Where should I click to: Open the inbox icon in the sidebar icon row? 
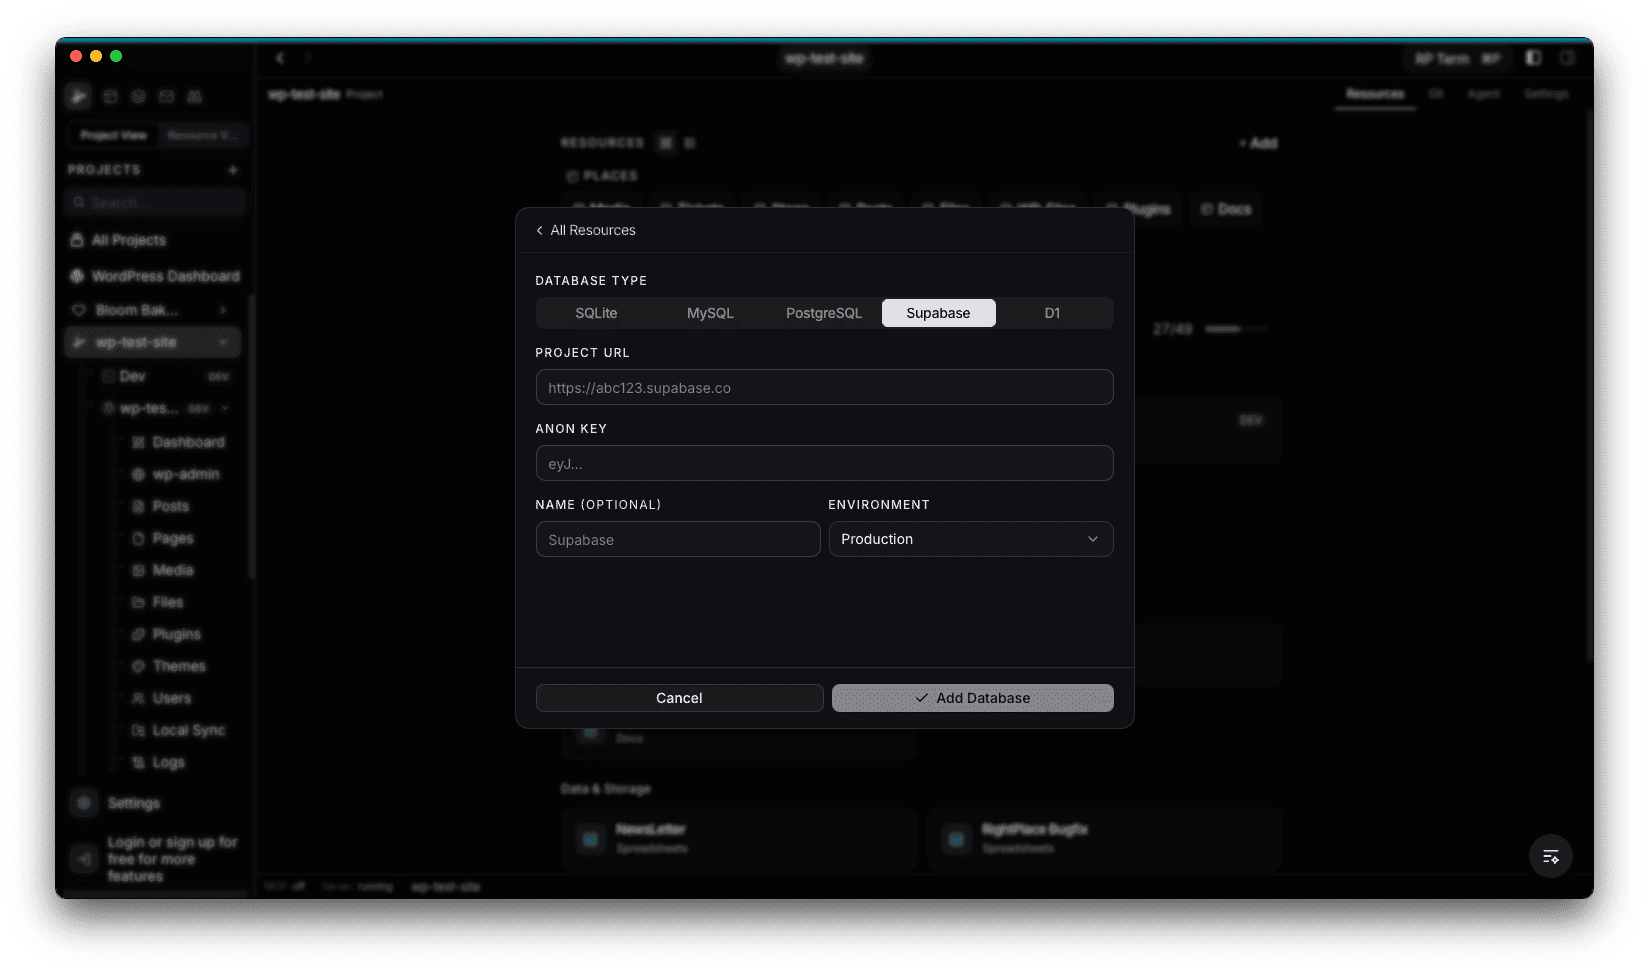click(x=166, y=96)
